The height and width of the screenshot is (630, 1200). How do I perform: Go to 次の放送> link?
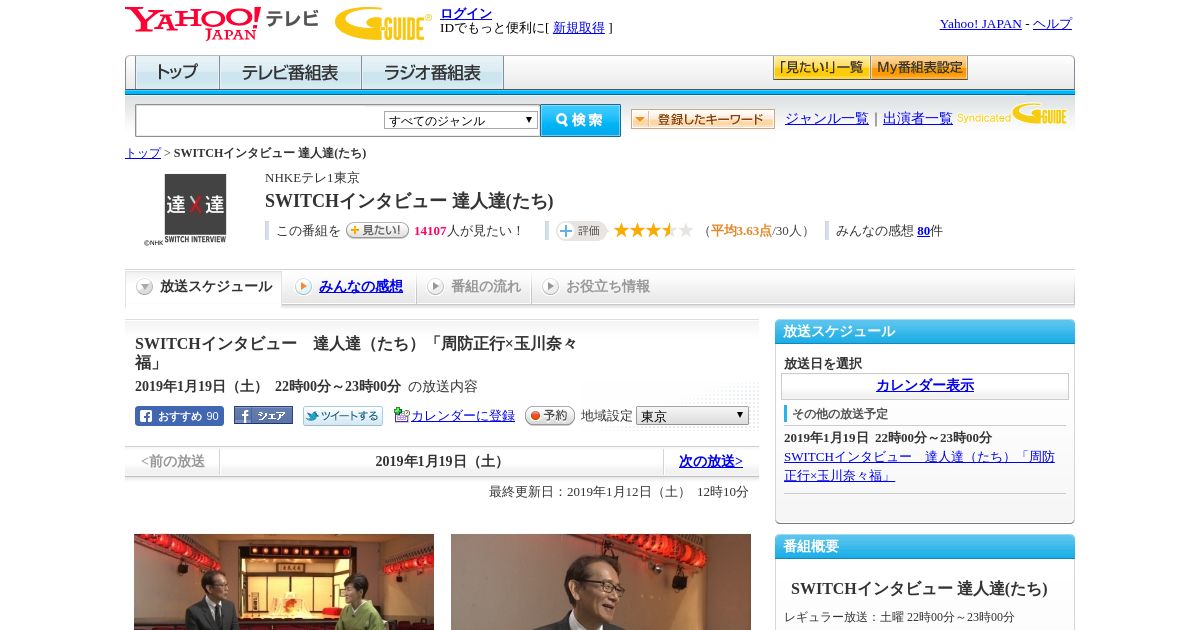pyautogui.click(x=711, y=461)
